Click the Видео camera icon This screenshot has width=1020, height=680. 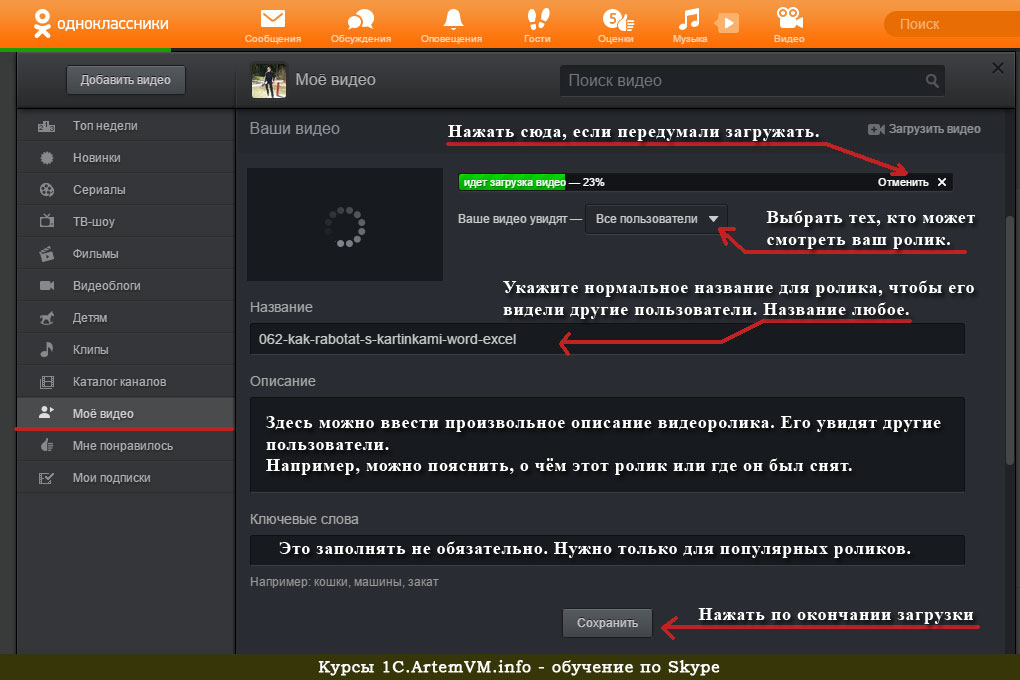click(x=788, y=20)
